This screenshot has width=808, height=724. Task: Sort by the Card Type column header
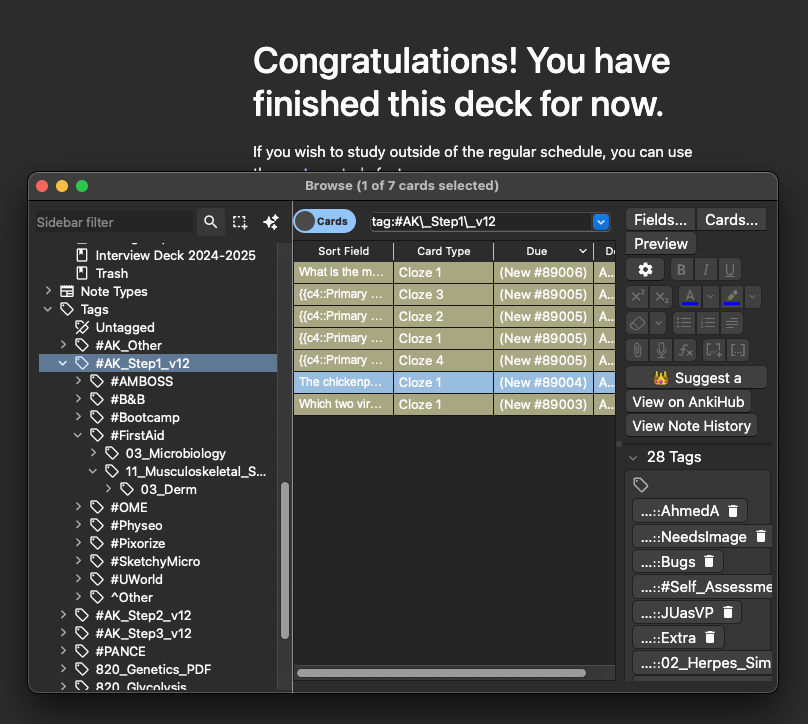tap(443, 251)
